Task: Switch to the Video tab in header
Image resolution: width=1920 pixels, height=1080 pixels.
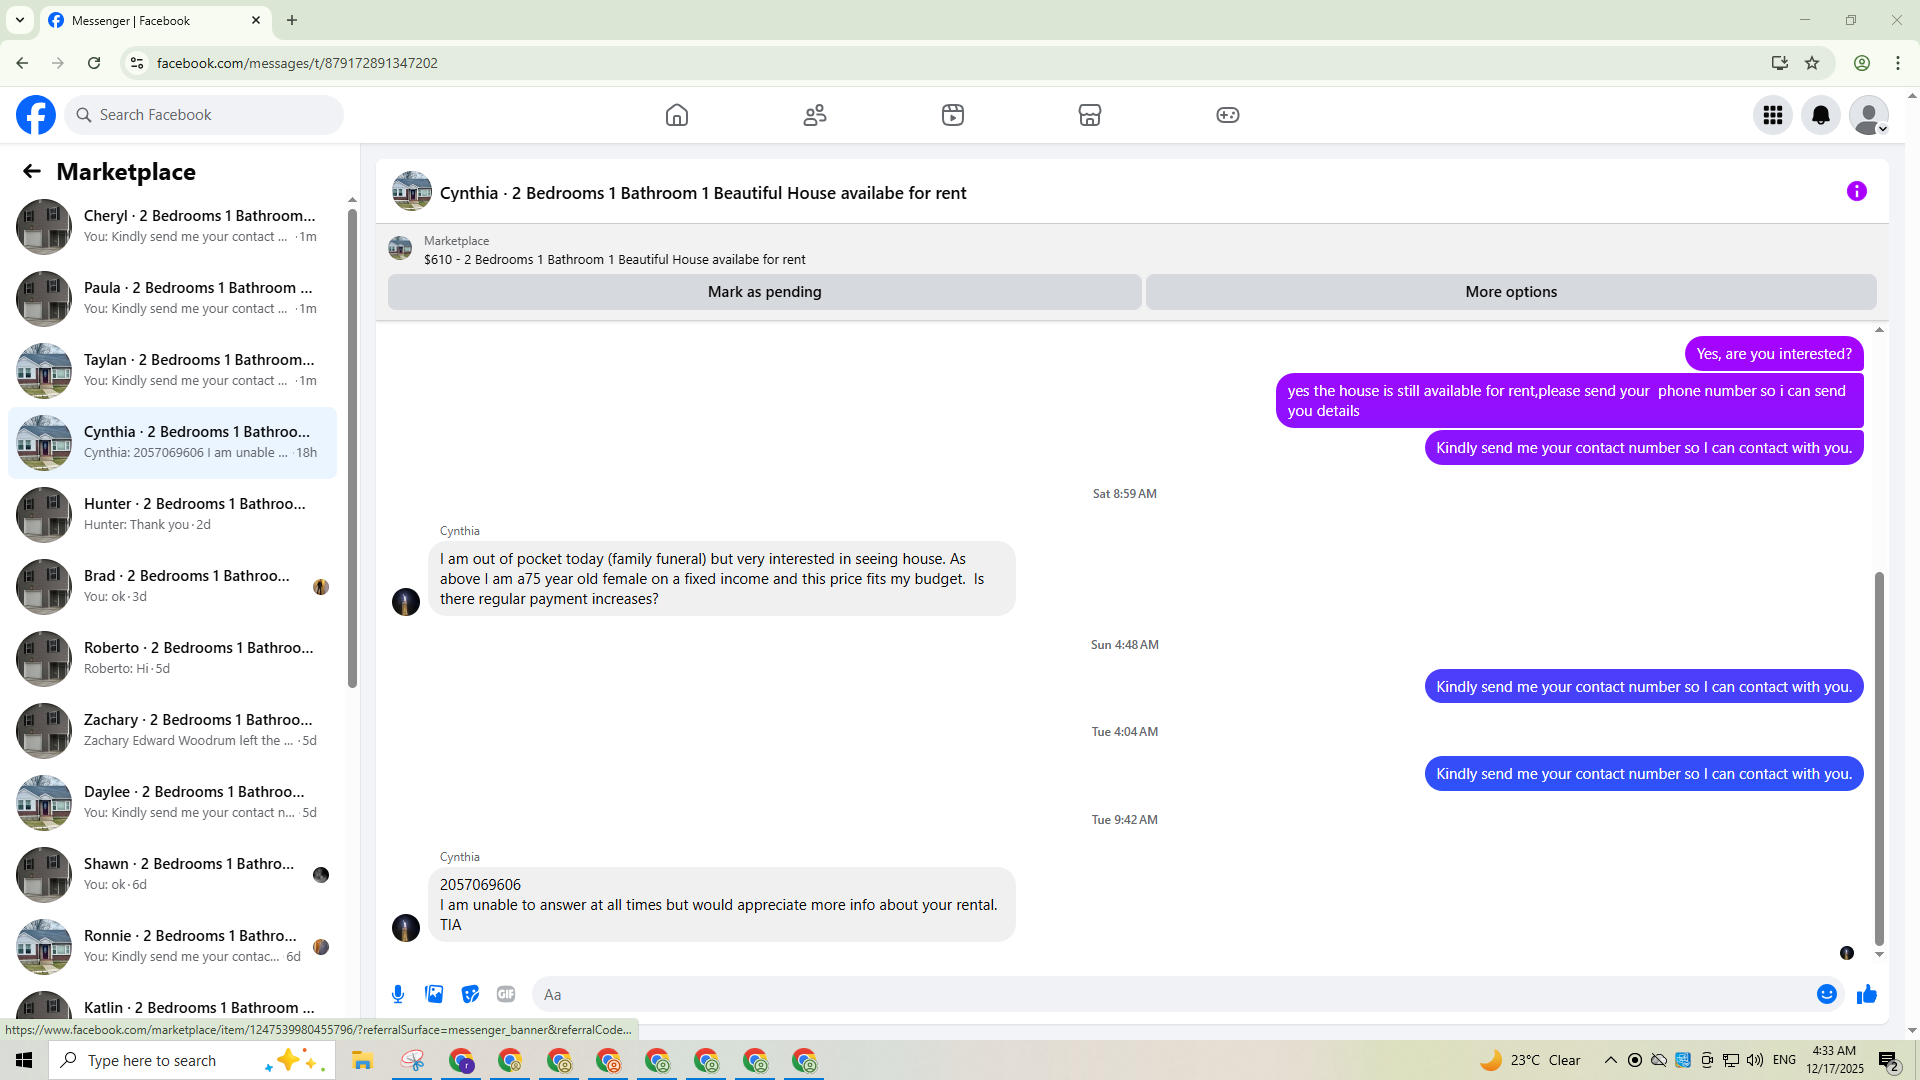Action: click(x=952, y=115)
